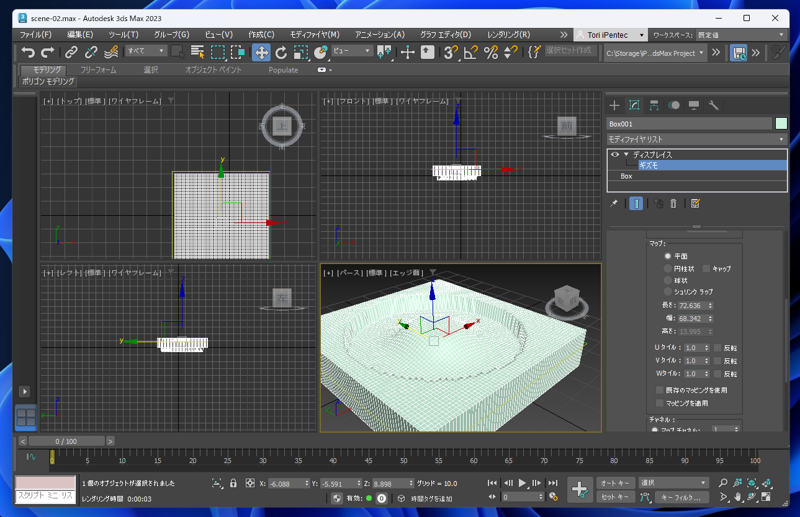Click the オート キー button
800x517 pixels.
[x=615, y=483]
